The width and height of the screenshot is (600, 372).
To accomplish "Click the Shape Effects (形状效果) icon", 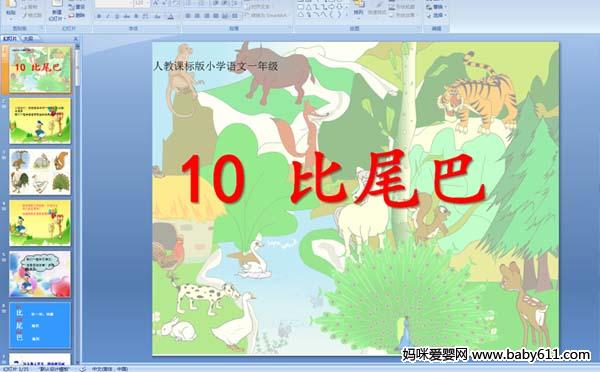I will pos(402,15).
